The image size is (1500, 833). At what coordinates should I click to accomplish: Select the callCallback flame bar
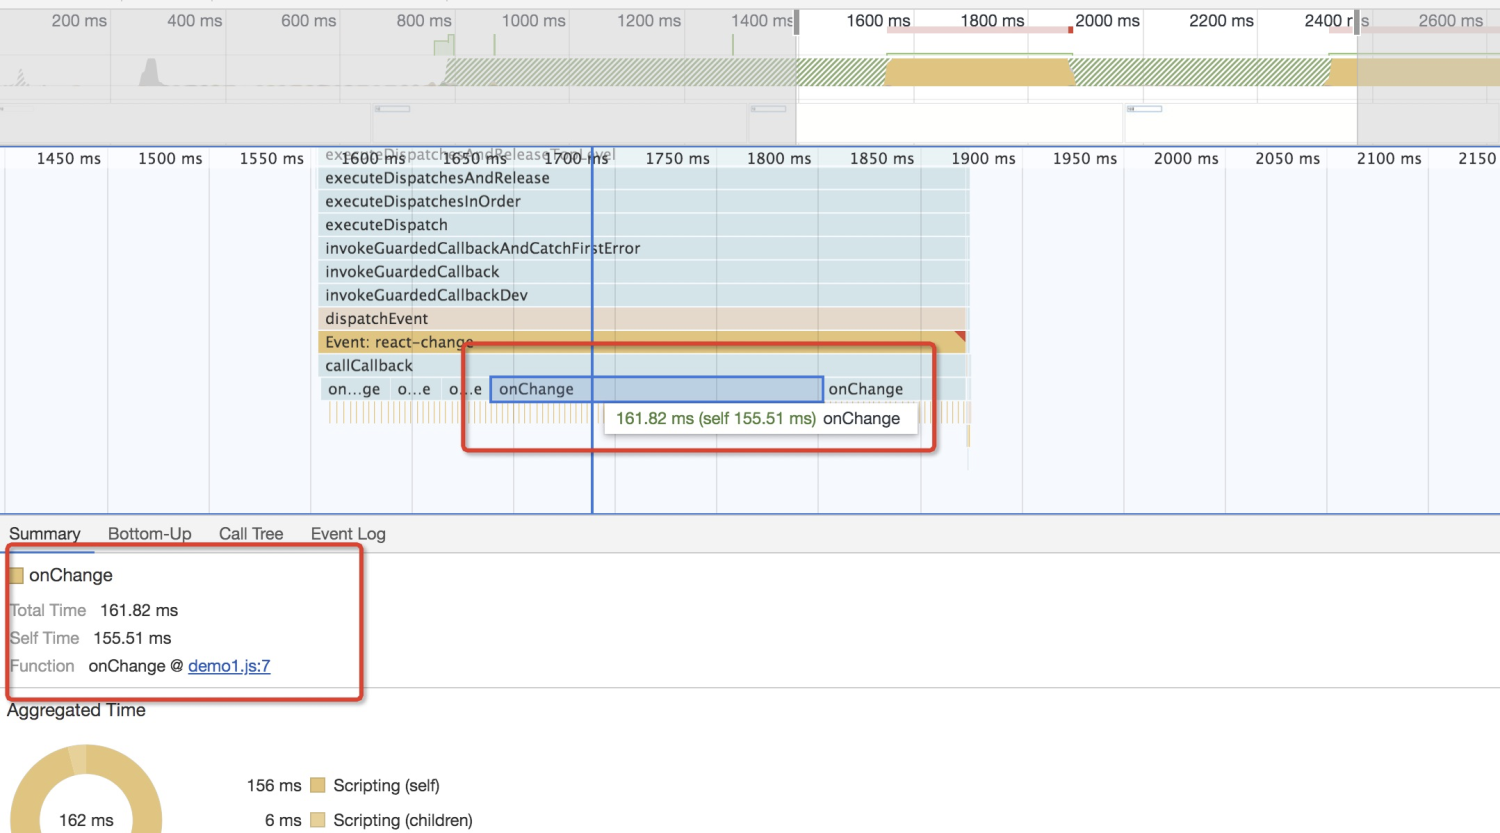643,365
